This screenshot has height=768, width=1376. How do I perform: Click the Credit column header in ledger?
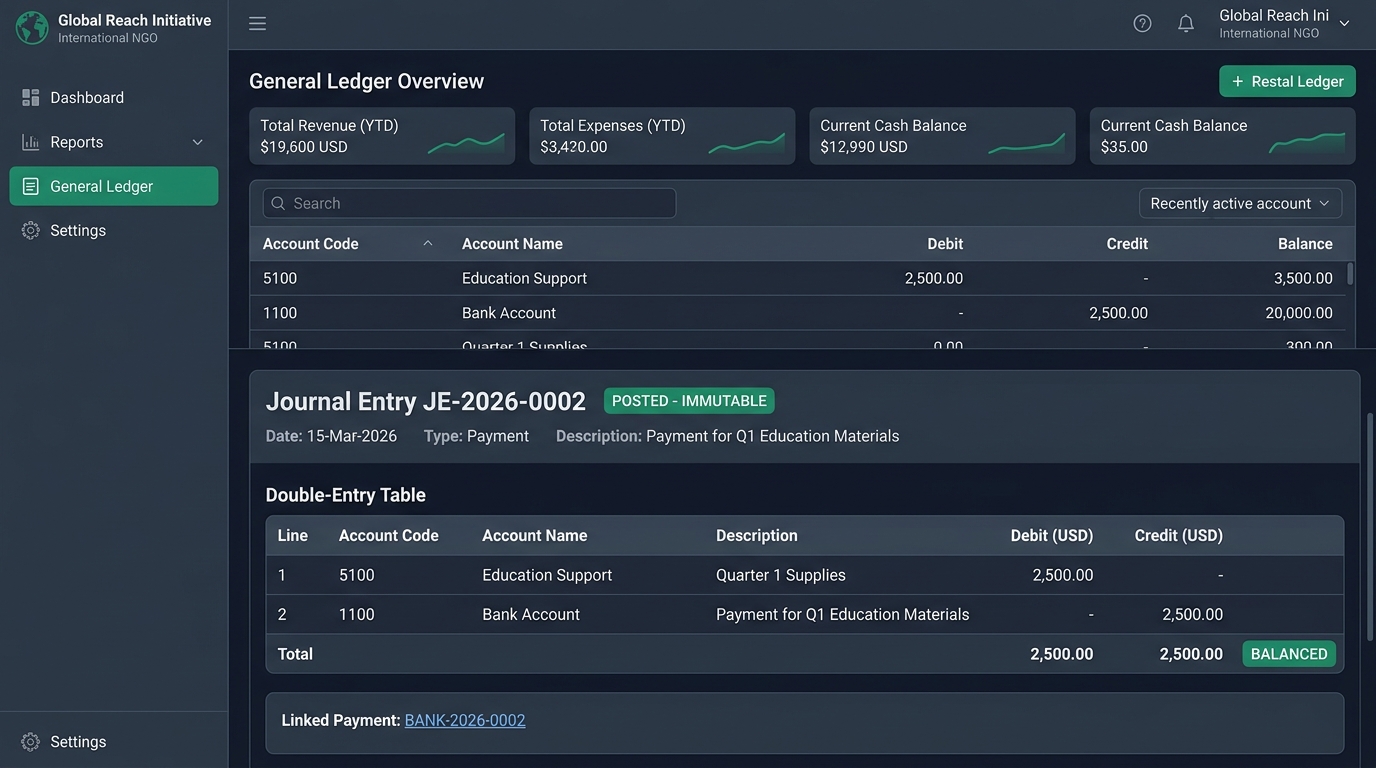1127,244
